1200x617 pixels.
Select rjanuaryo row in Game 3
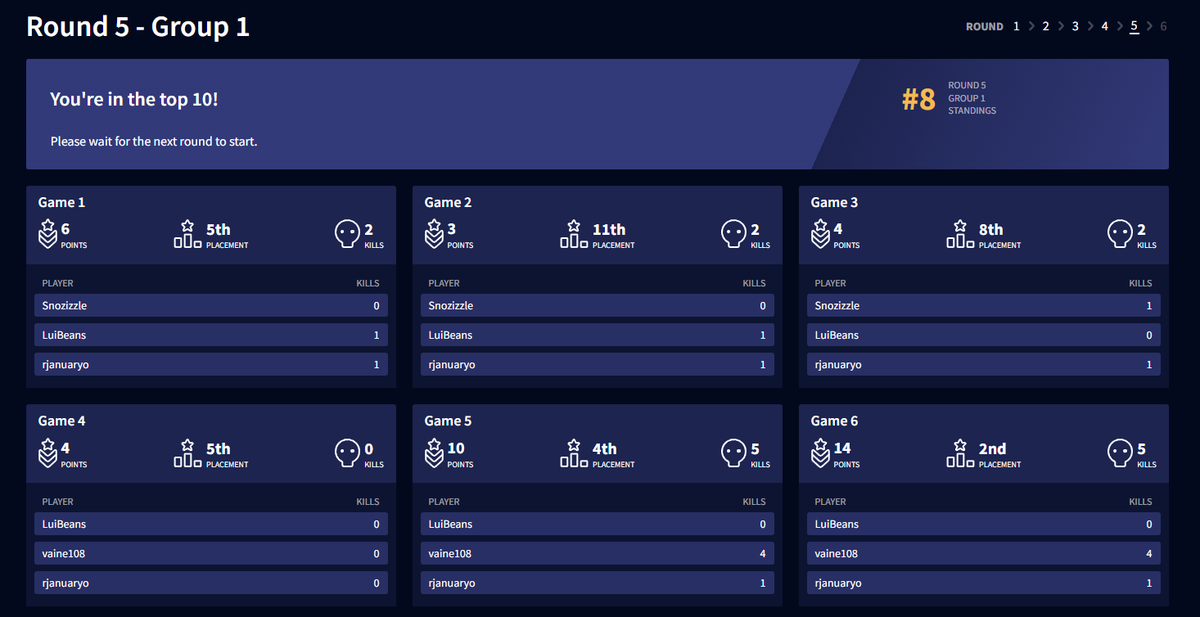[984, 365]
